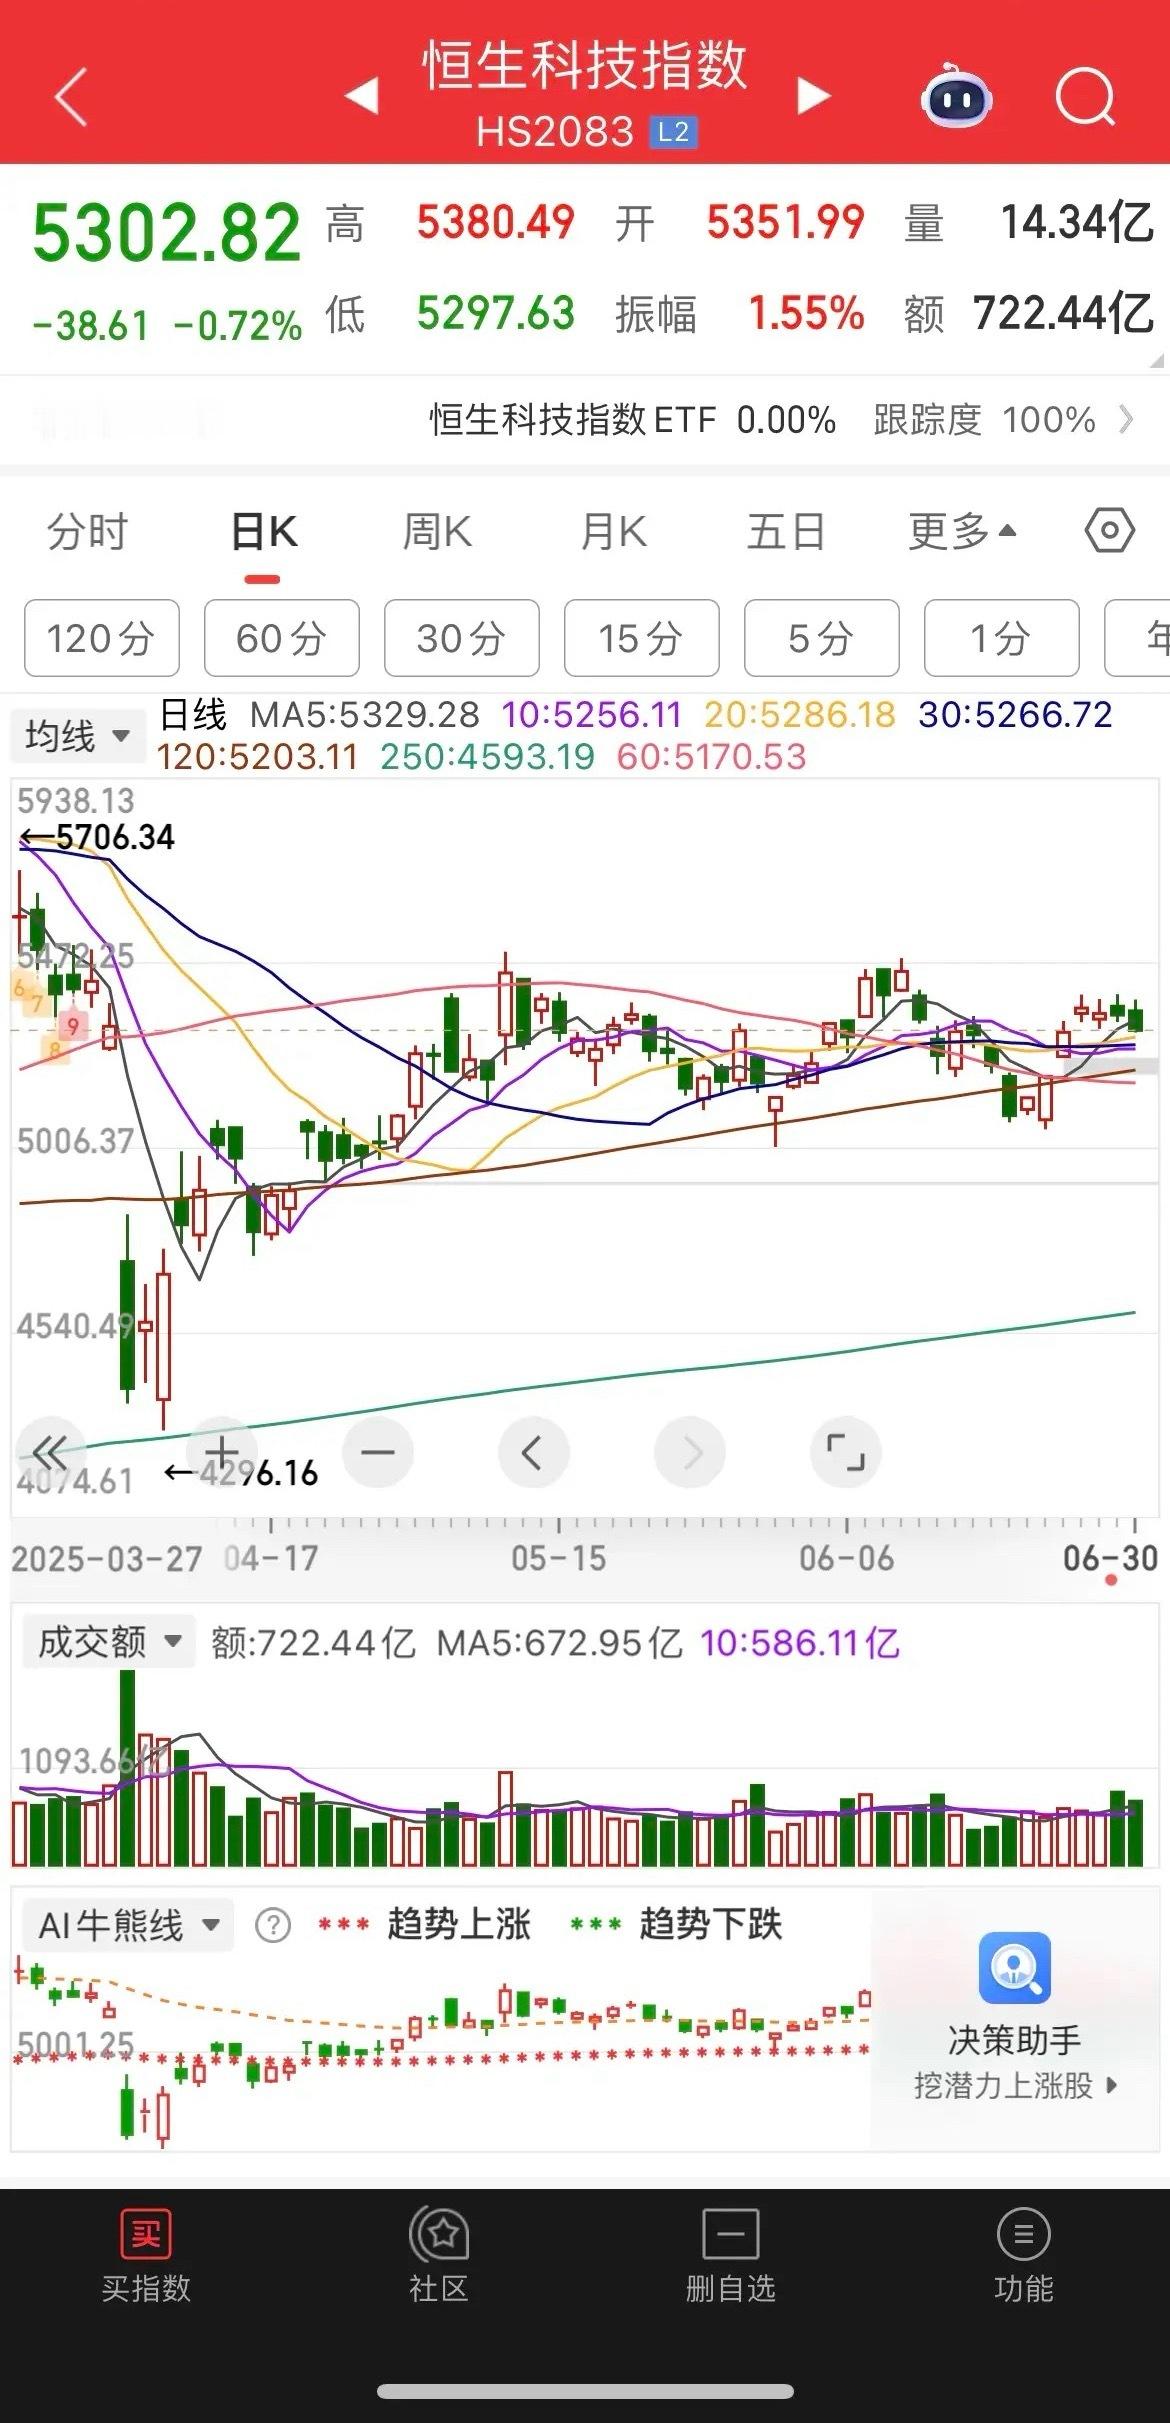The width and height of the screenshot is (1170, 2423).
Task: Tap the 趋势上涨 legend label
Action: [x=459, y=1924]
